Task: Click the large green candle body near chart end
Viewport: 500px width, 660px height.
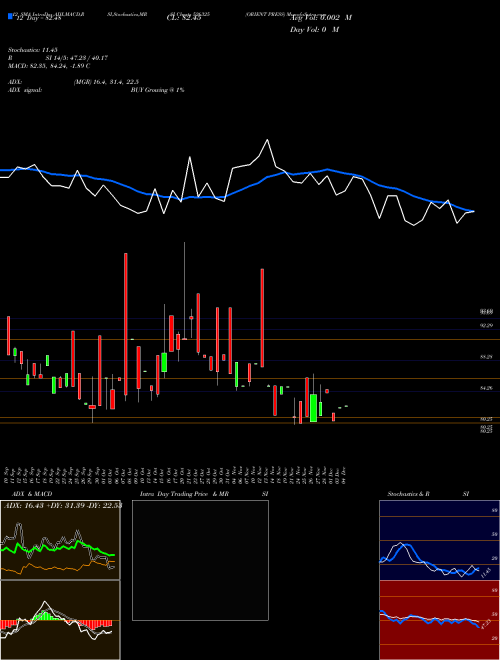Action: [x=313, y=408]
